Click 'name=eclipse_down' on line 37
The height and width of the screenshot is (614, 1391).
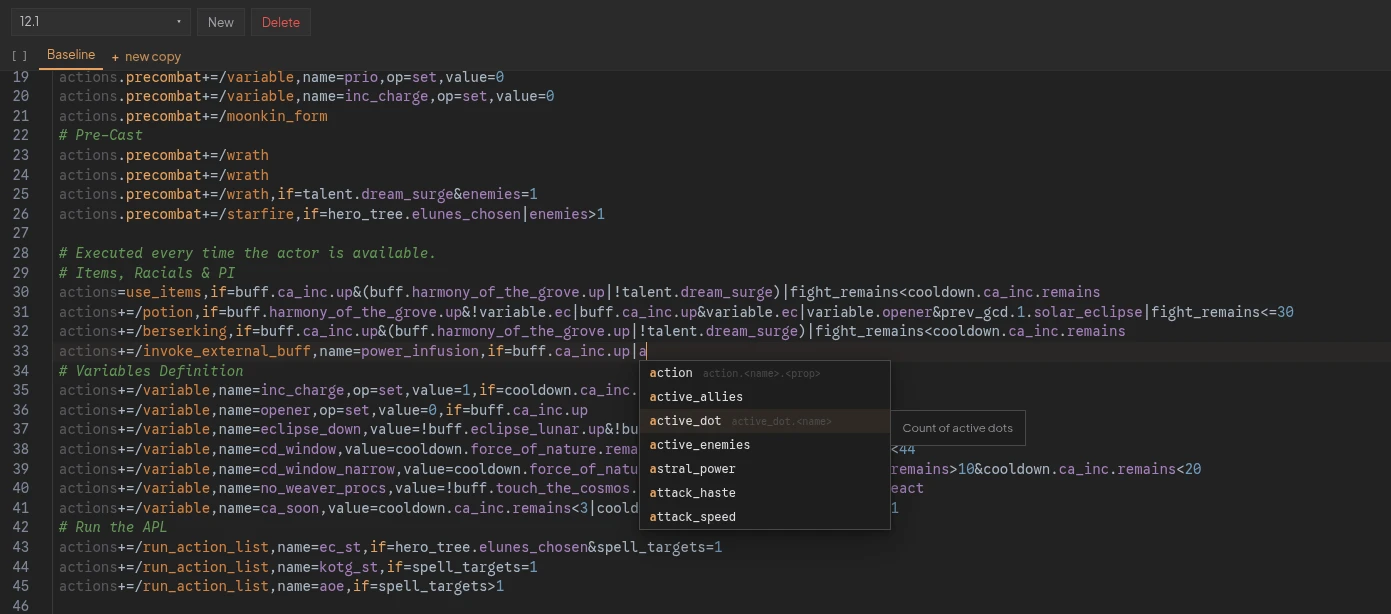pyautogui.click(x=290, y=429)
